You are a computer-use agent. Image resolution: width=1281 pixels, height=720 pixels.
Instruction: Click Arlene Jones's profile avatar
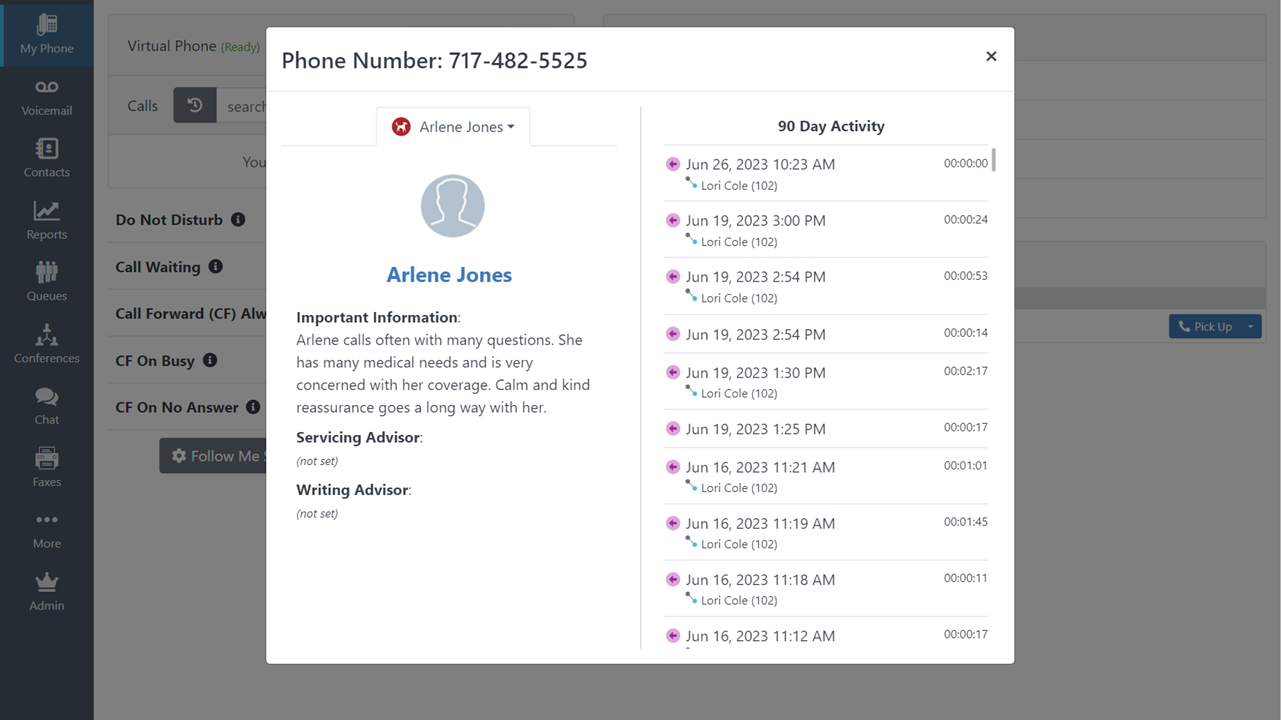tap(452, 207)
